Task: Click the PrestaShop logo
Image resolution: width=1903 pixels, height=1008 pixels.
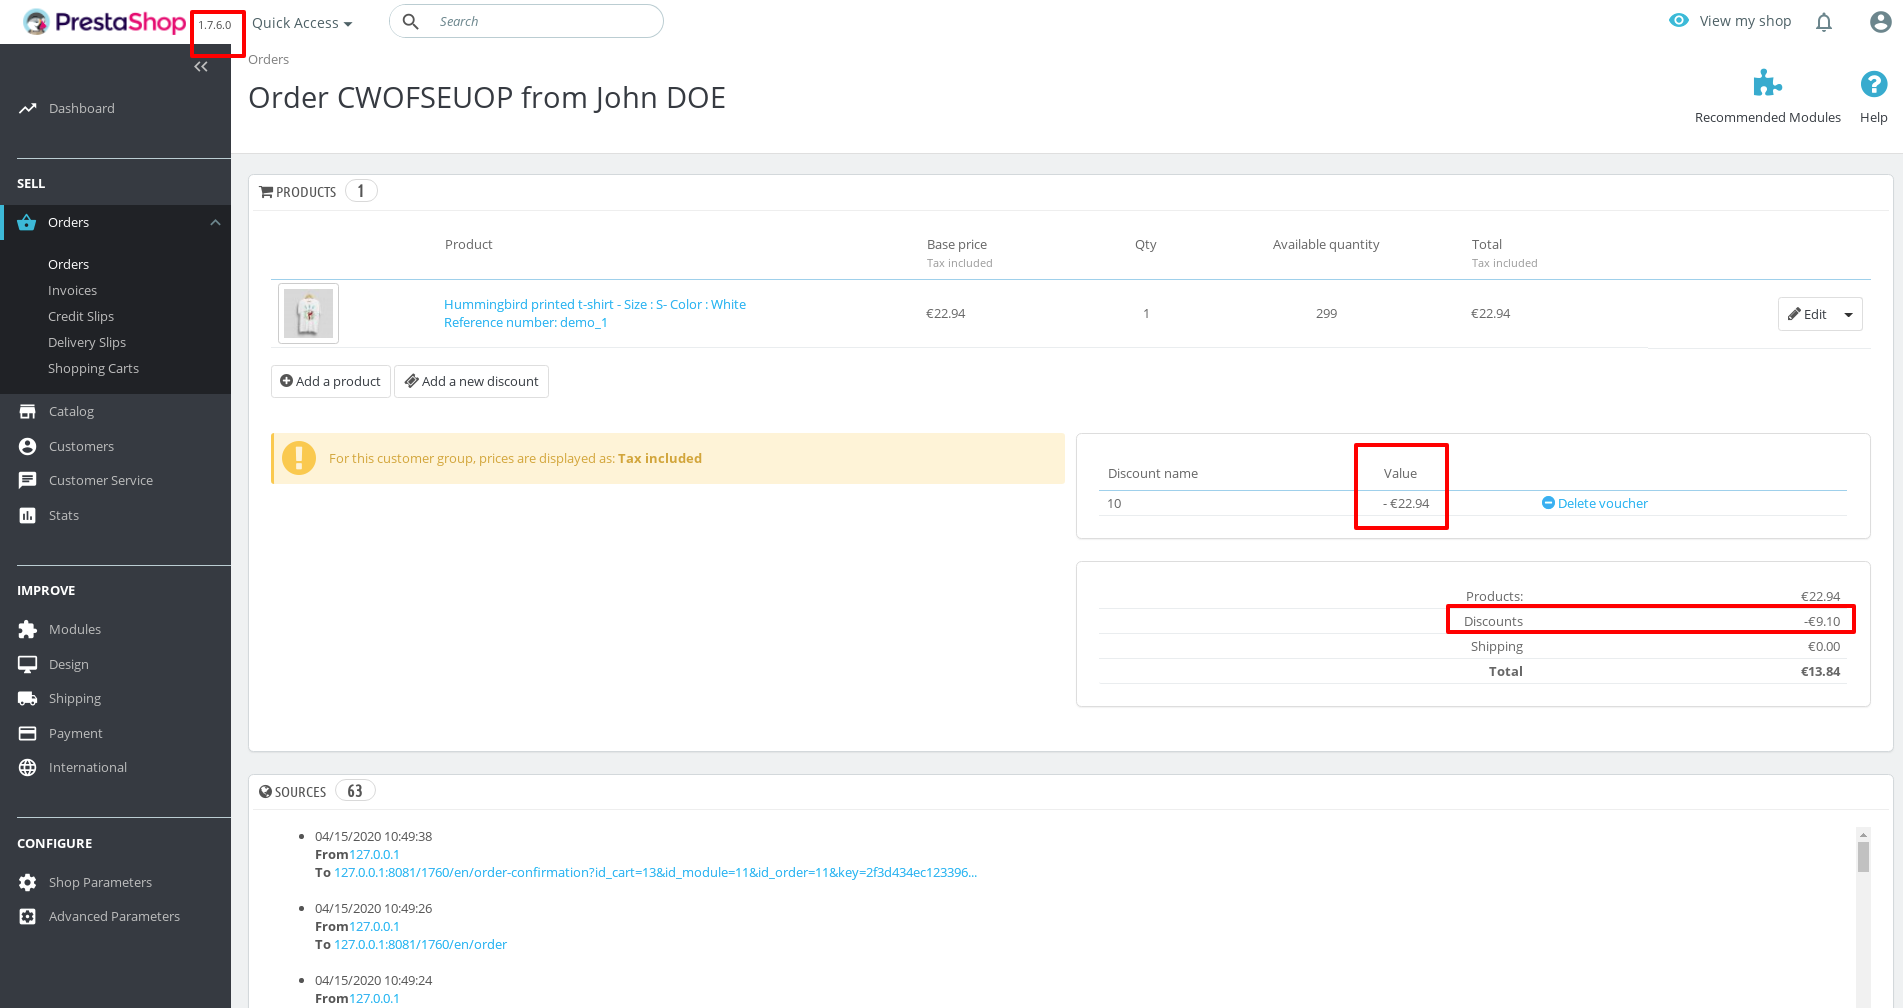Action: pos(105,22)
